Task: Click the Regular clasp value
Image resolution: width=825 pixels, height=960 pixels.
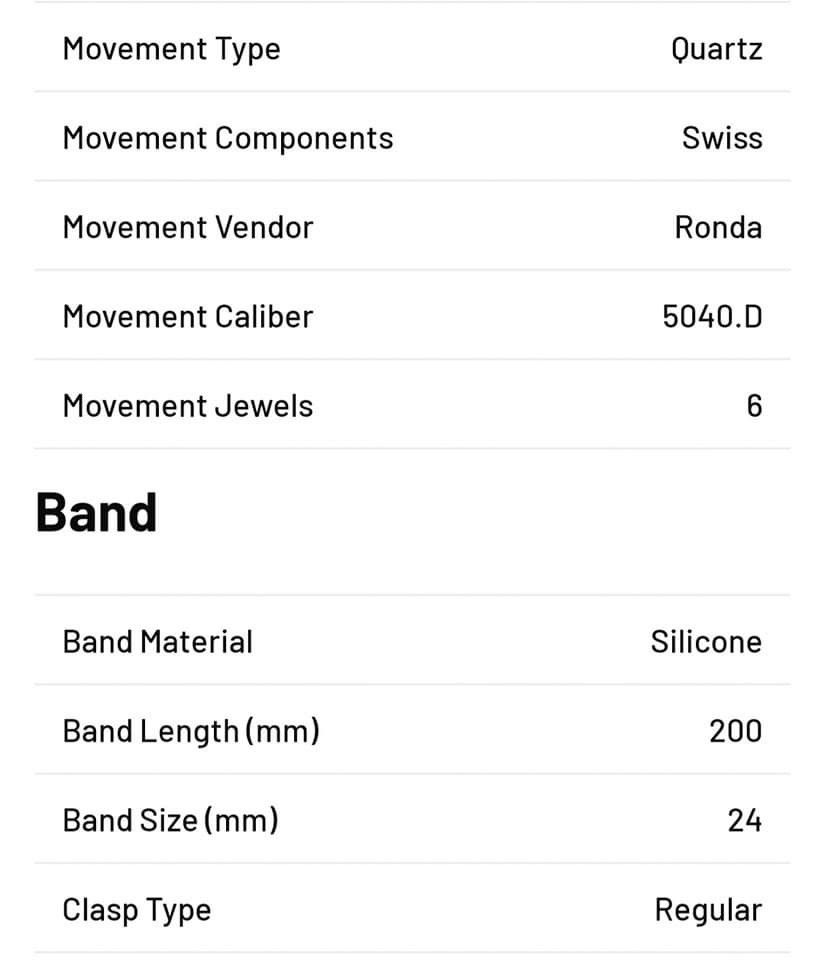Action: [708, 910]
